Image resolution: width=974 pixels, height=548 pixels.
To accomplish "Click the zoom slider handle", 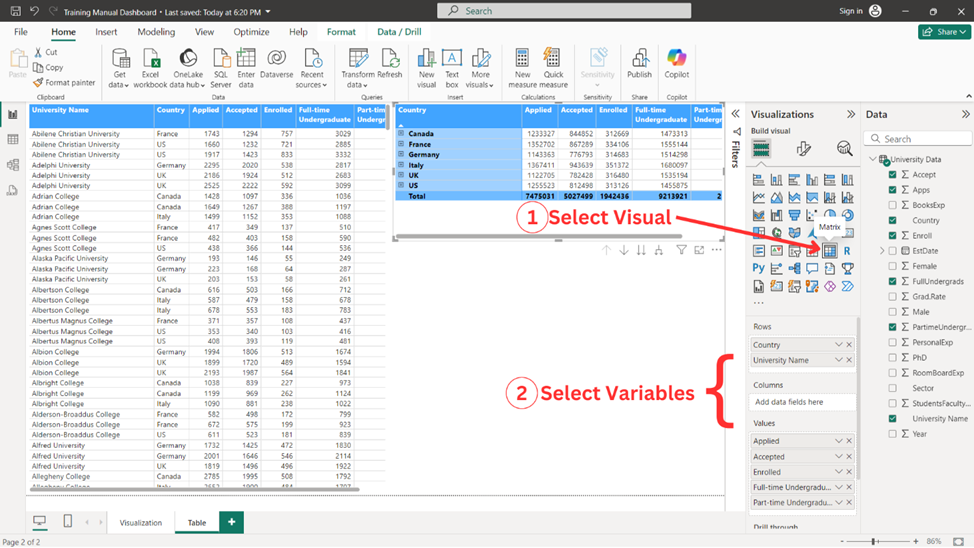I will (x=873, y=542).
